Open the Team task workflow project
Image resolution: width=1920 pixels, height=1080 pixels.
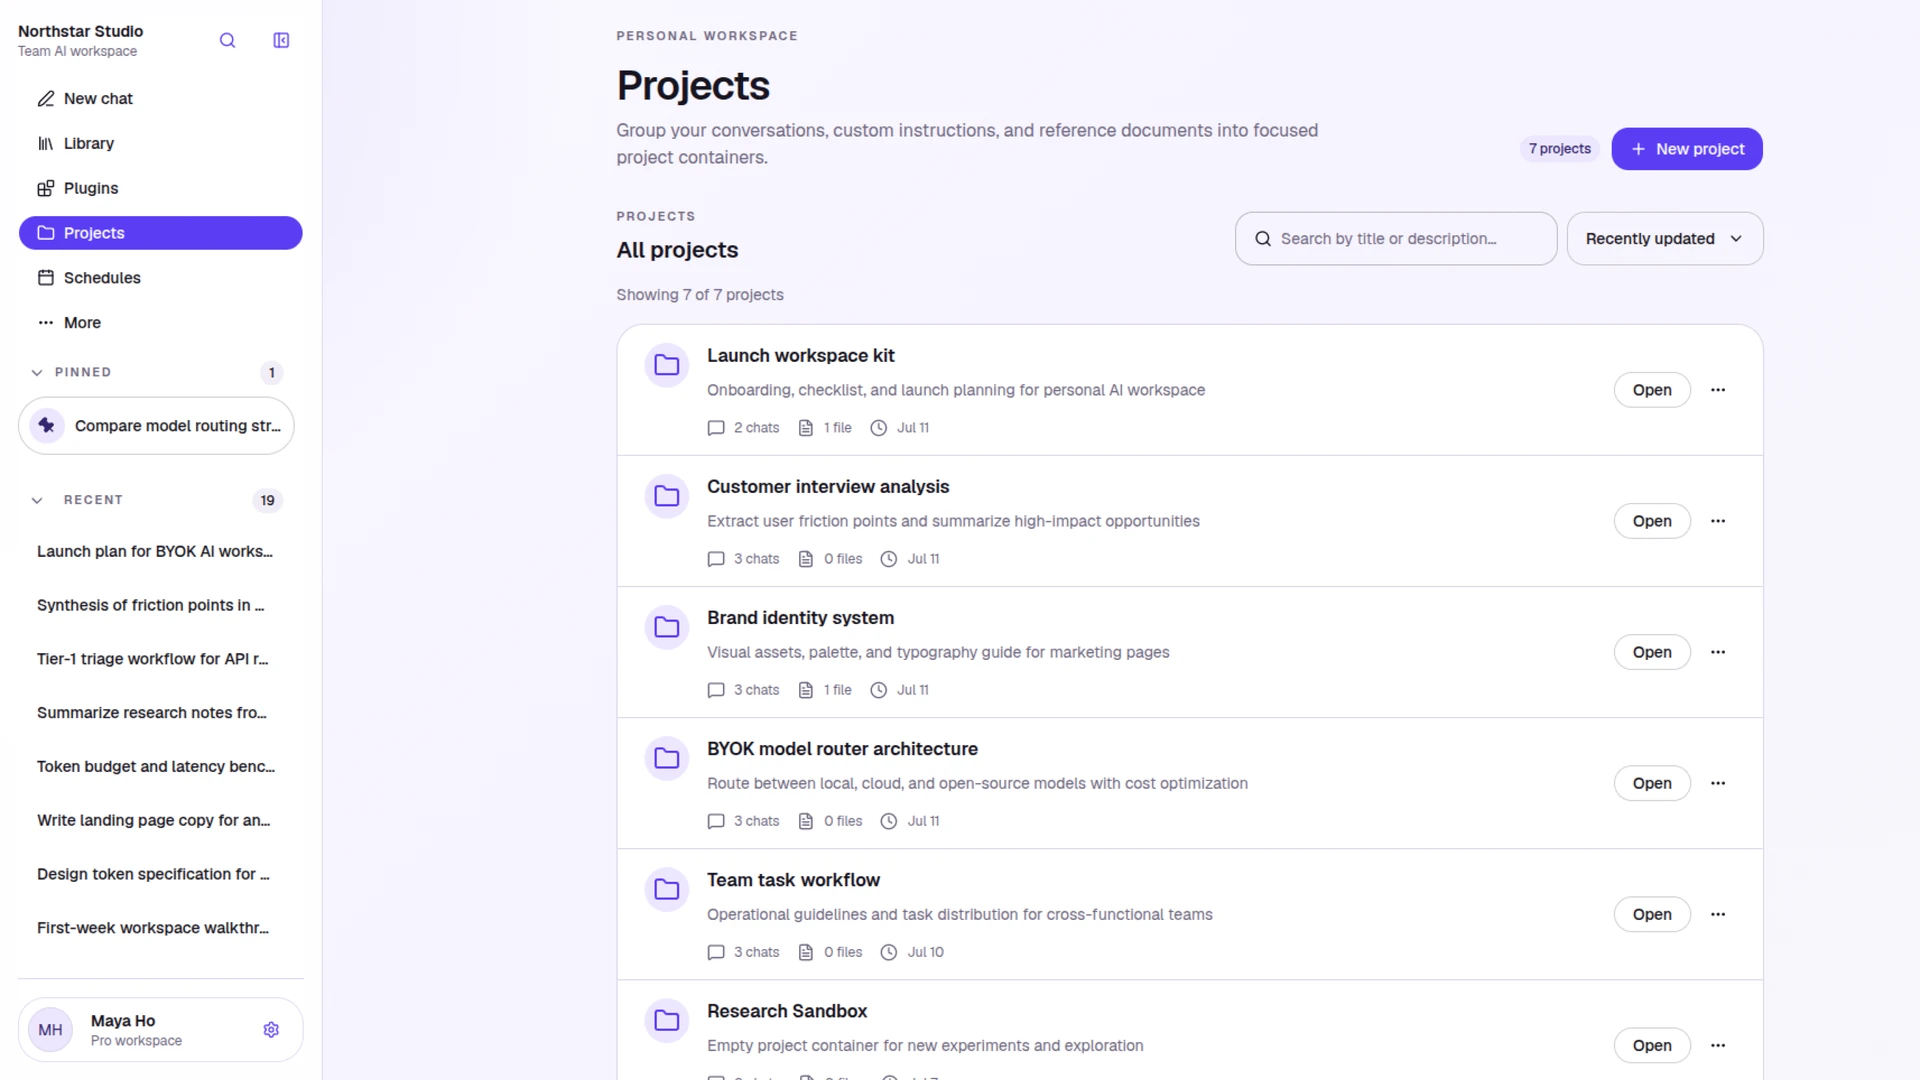click(1652, 914)
